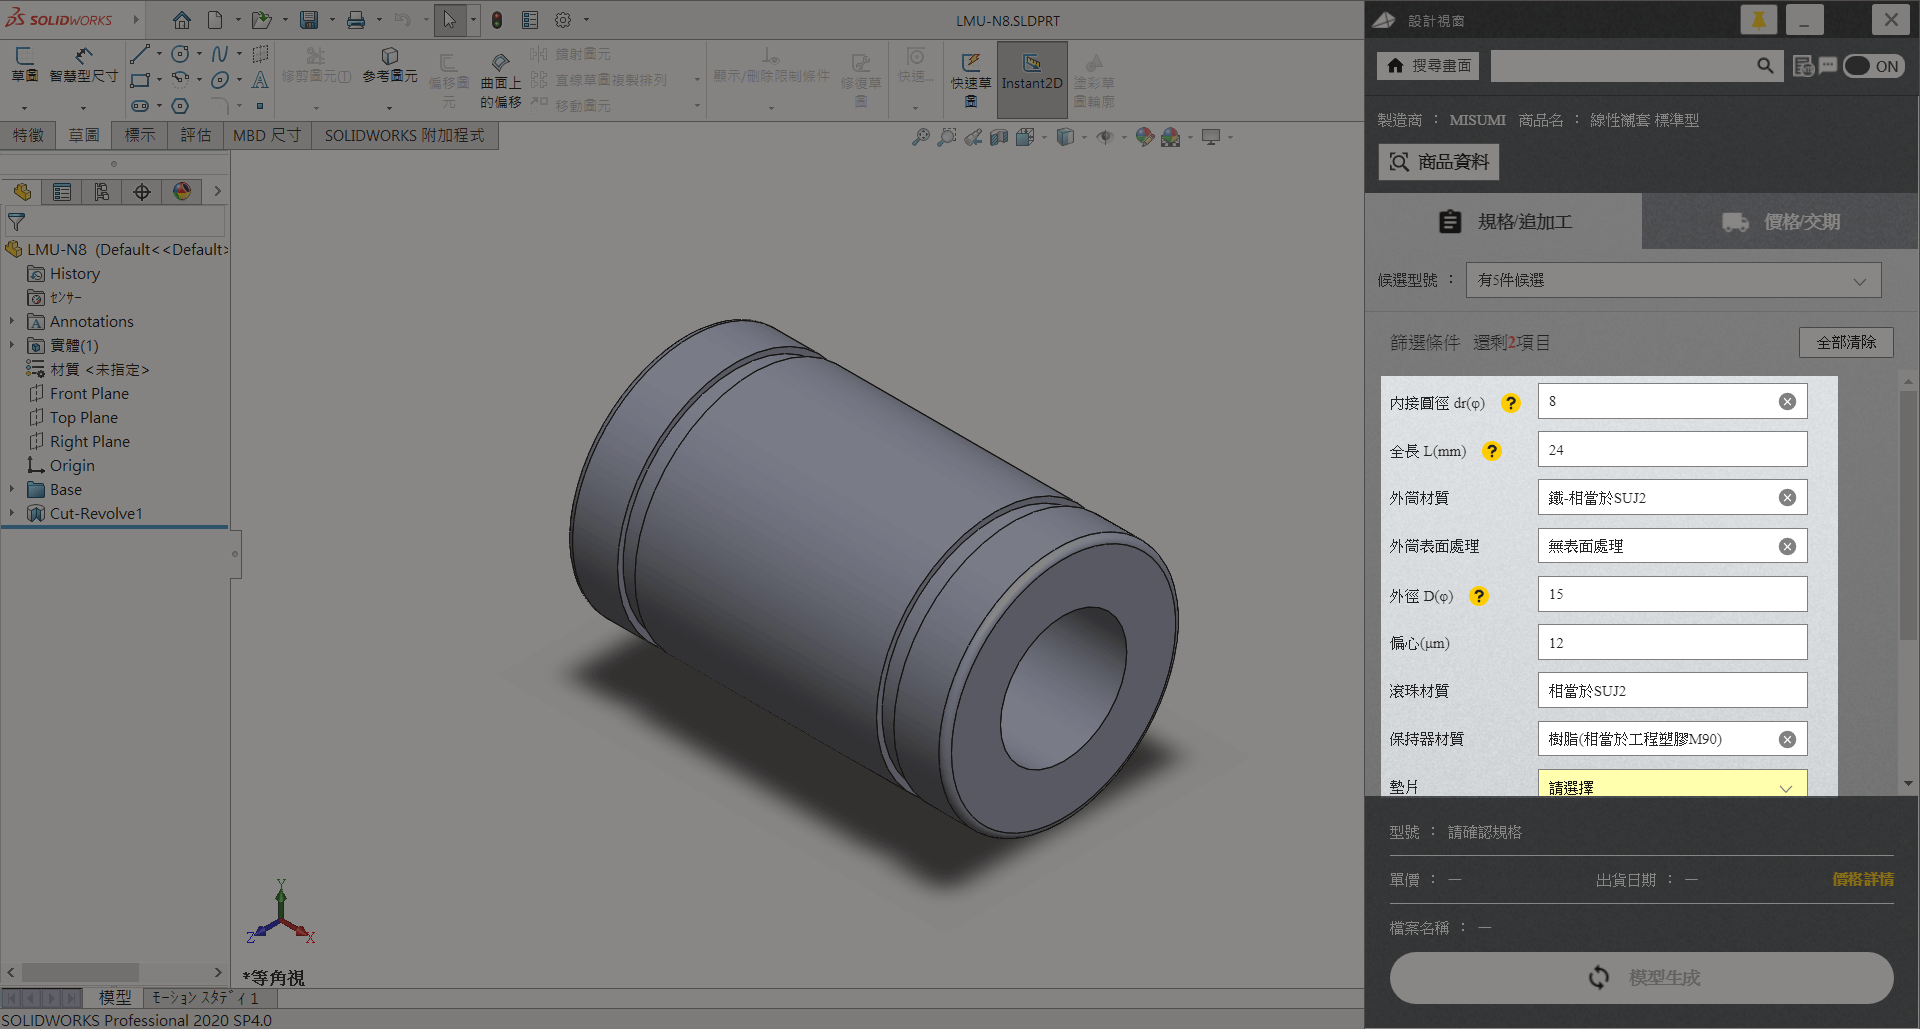Clear the inner diameter dr value

point(1787,402)
